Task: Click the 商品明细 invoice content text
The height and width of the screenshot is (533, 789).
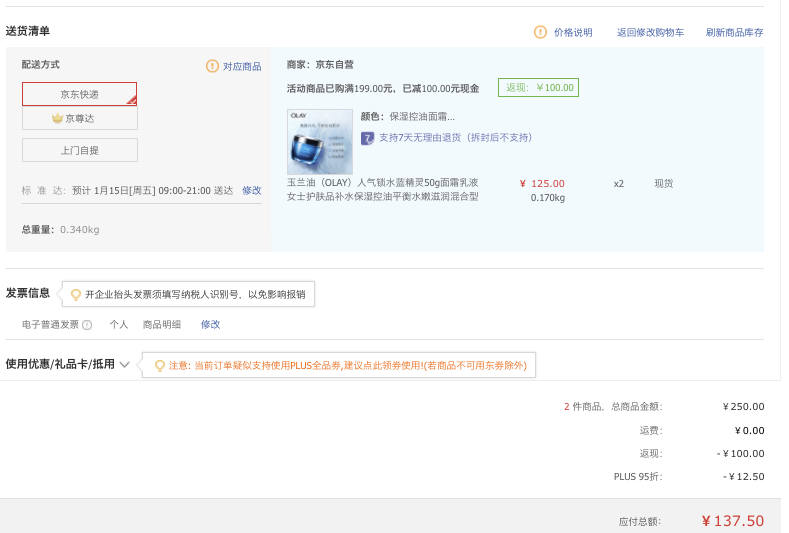Action: (x=162, y=325)
